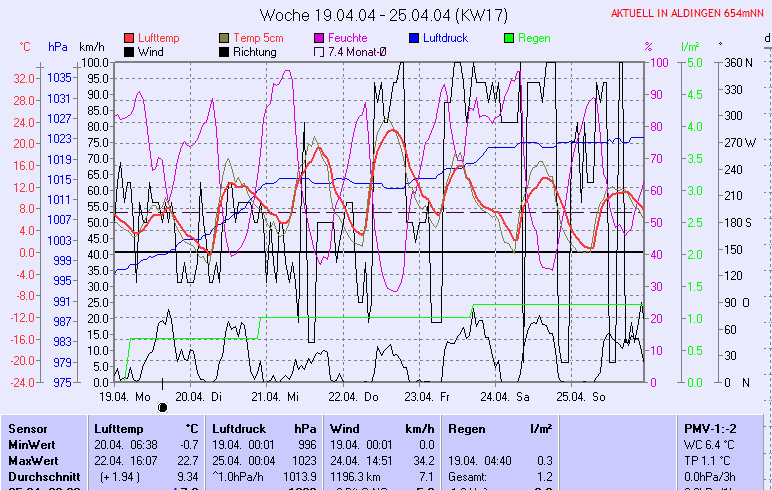This screenshot has height=490, width=772.
Task: Click the black Richtung legend square
Action: (x=224, y=51)
